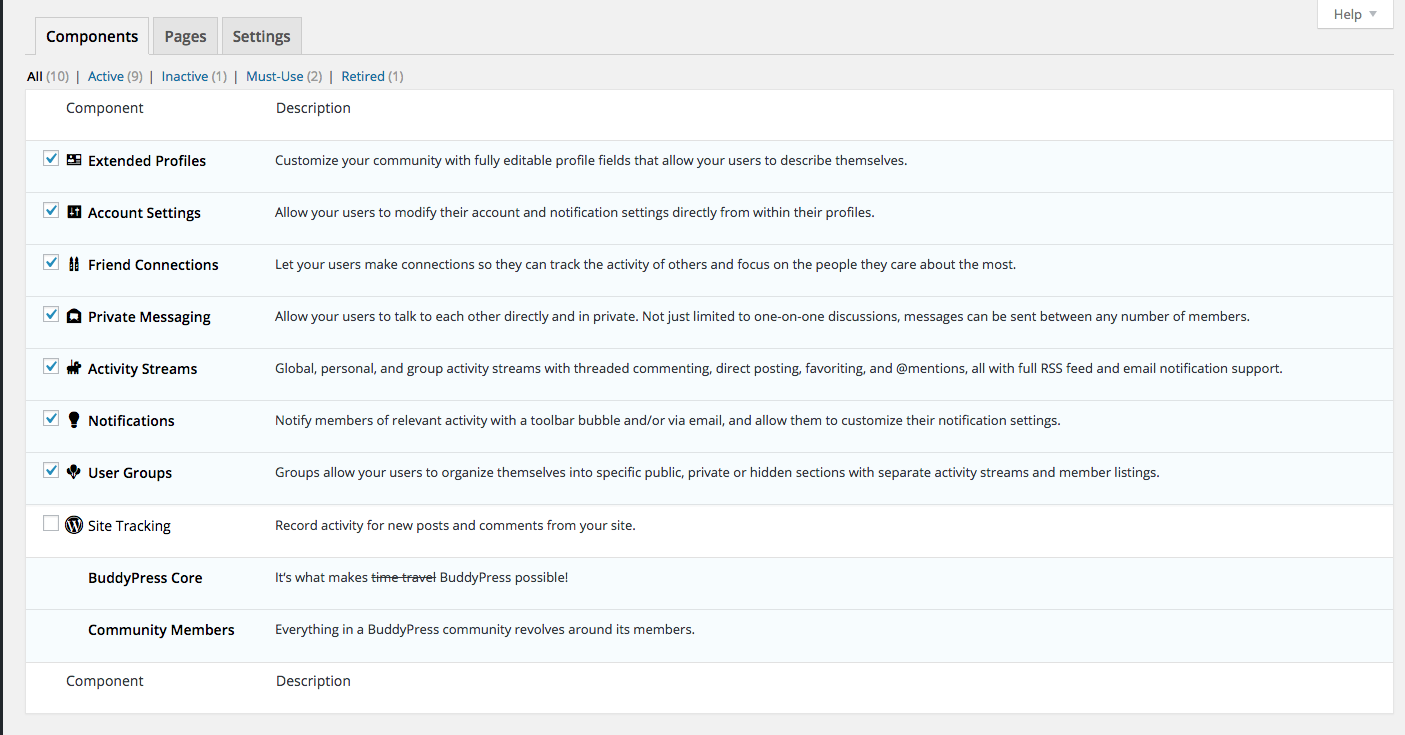Viewport: 1405px width, 735px height.
Task: Filter by Must-Use components
Action: (275, 76)
